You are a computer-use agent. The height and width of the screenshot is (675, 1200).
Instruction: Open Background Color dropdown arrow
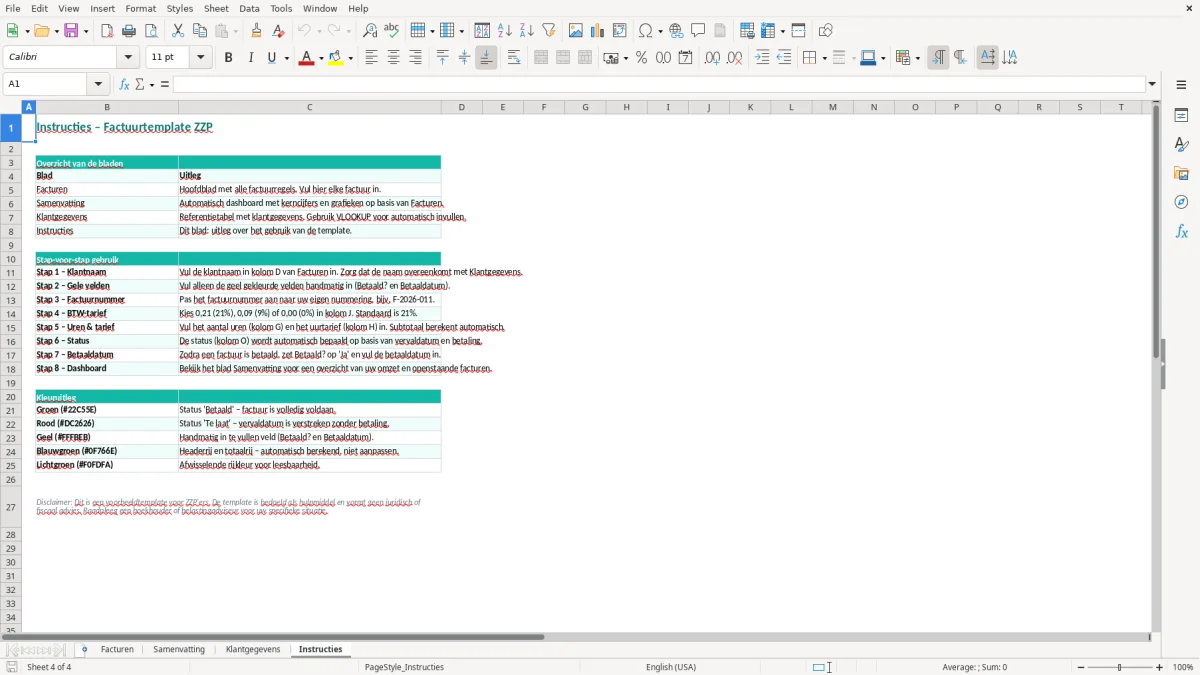(351, 58)
